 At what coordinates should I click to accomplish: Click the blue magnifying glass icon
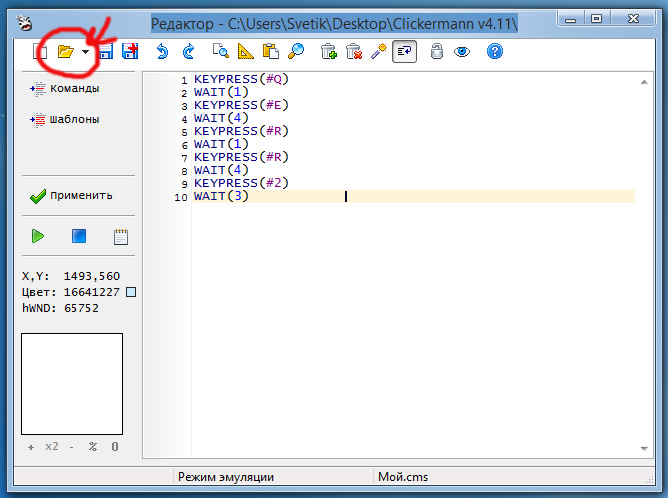point(296,51)
